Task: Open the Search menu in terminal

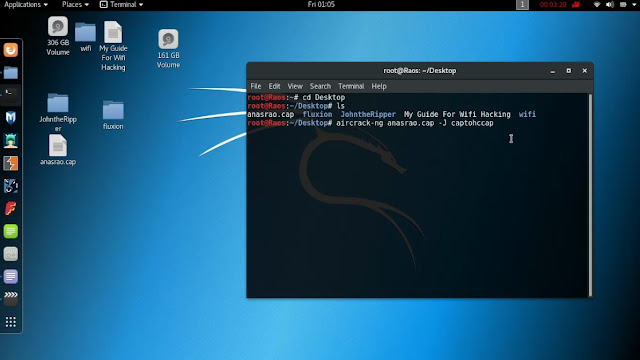Action: click(320, 86)
